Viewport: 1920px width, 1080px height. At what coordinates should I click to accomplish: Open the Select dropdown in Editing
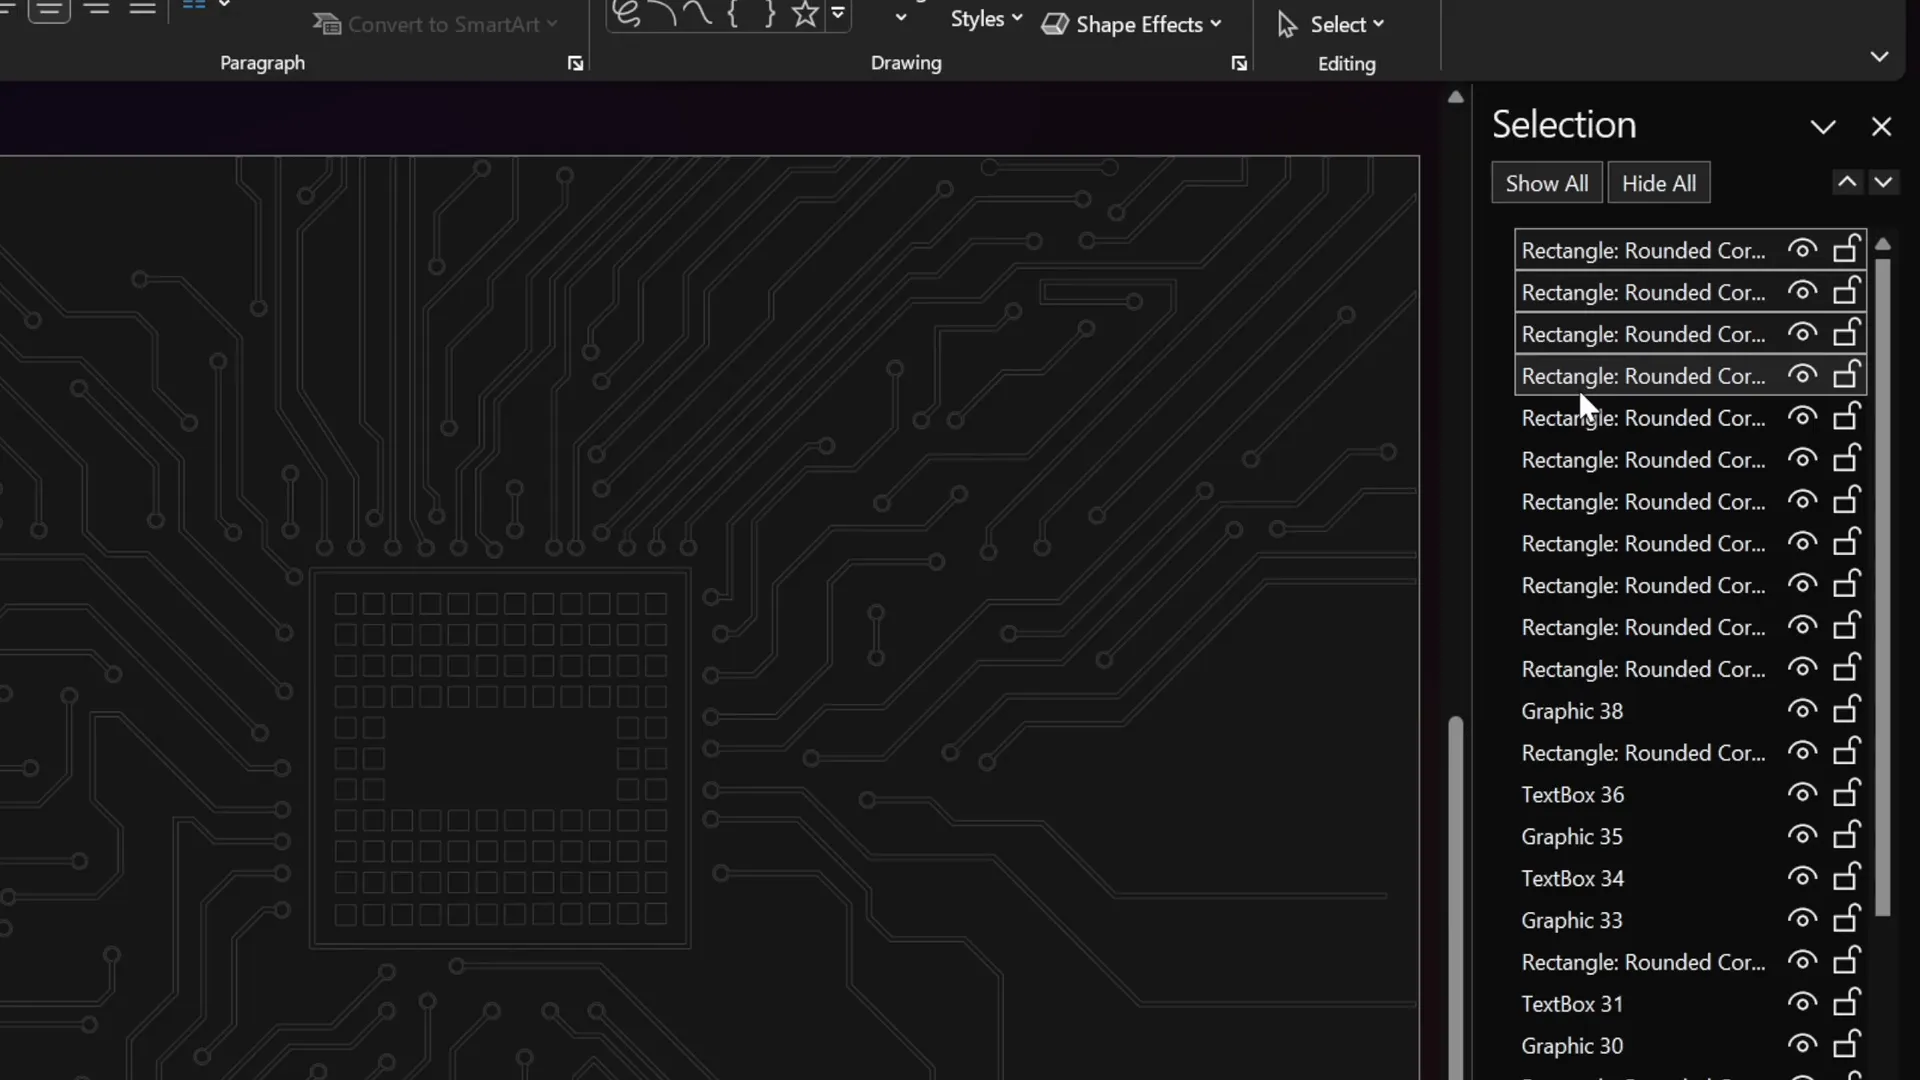tap(1331, 24)
